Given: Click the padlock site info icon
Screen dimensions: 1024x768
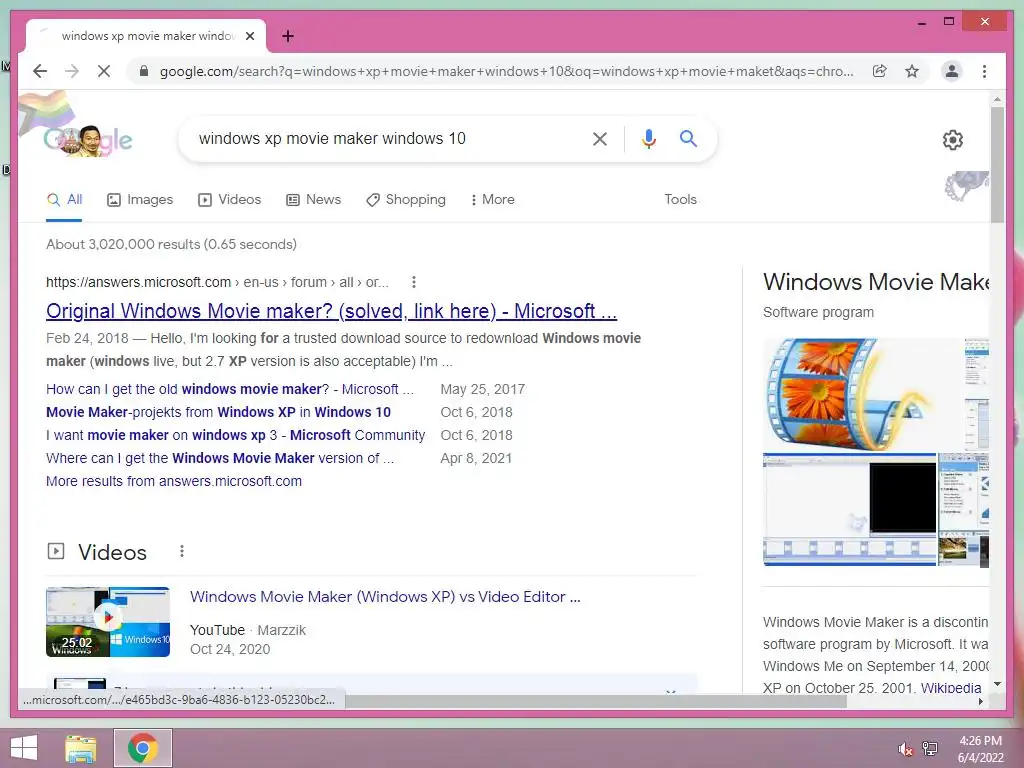Looking at the screenshot, I should (x=144, y=71).
